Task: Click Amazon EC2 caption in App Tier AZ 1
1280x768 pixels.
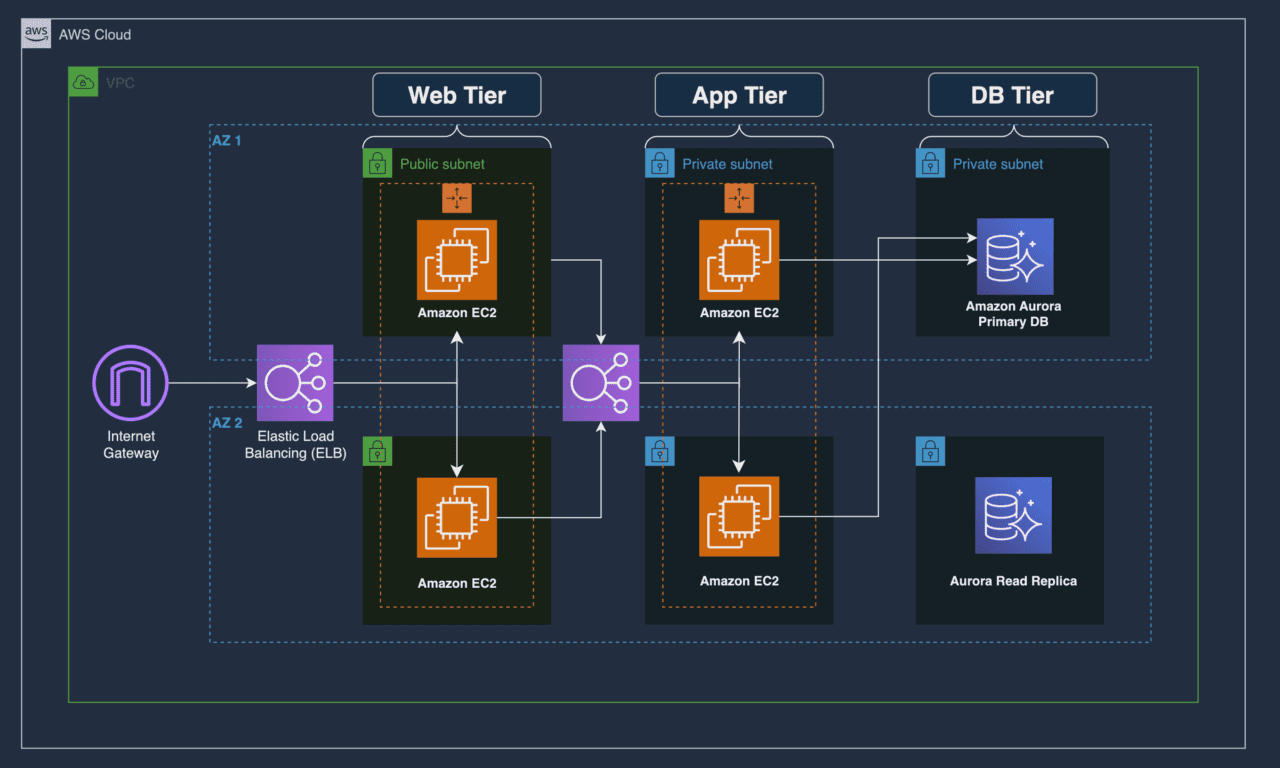Action: [739, 313]
